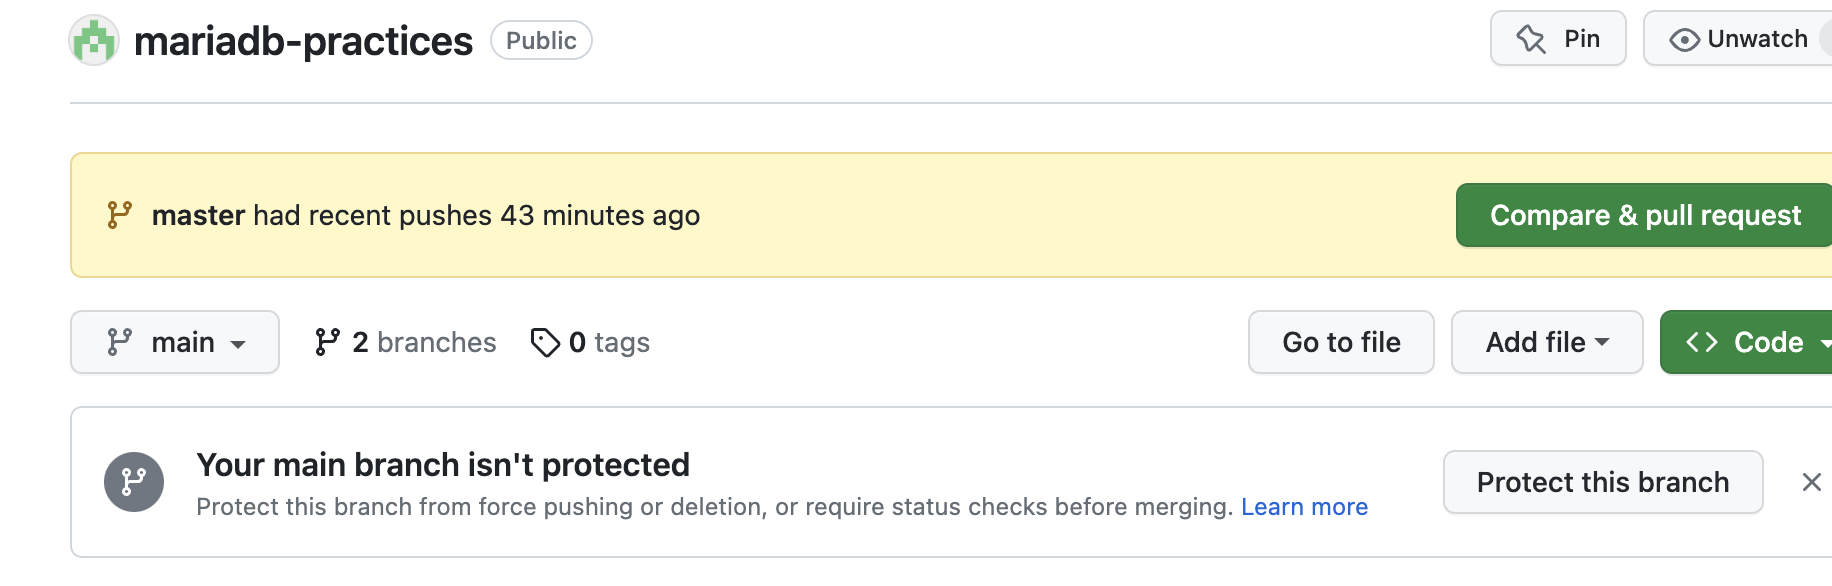Click the tag icon beside 0 tags
This screenshot has width=1832, height=586.
(545, 343)
